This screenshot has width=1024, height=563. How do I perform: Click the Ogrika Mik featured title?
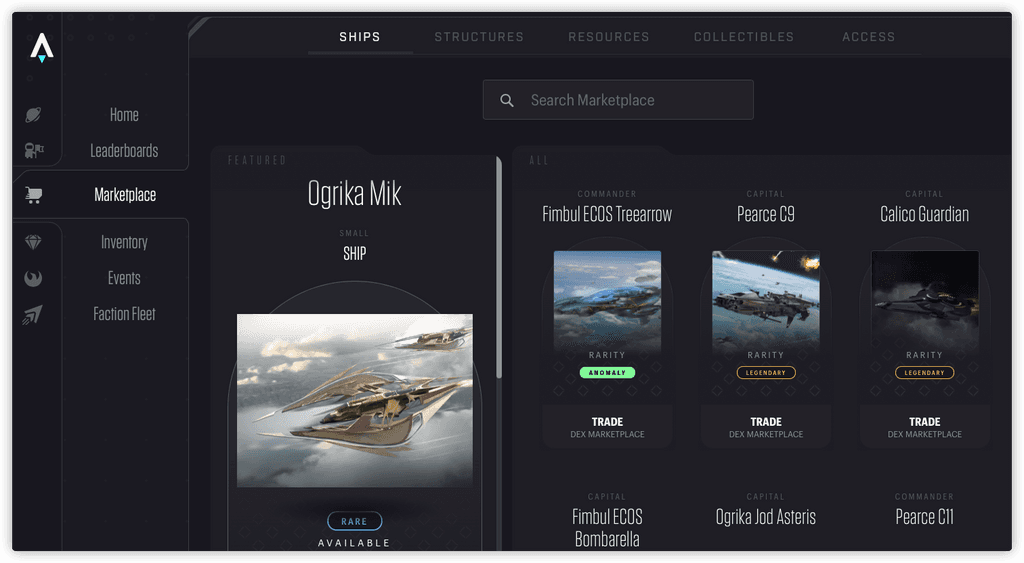tap(355, 193)
